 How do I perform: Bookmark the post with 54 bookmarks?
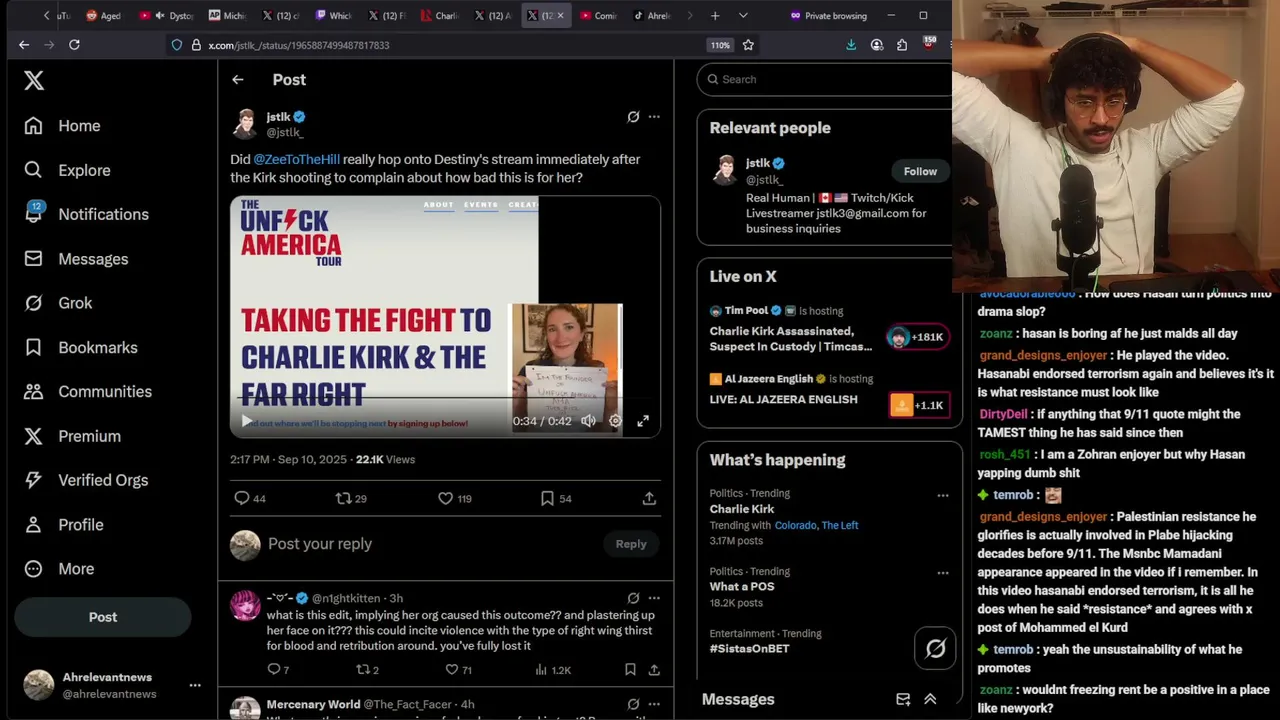click(556, 498)
